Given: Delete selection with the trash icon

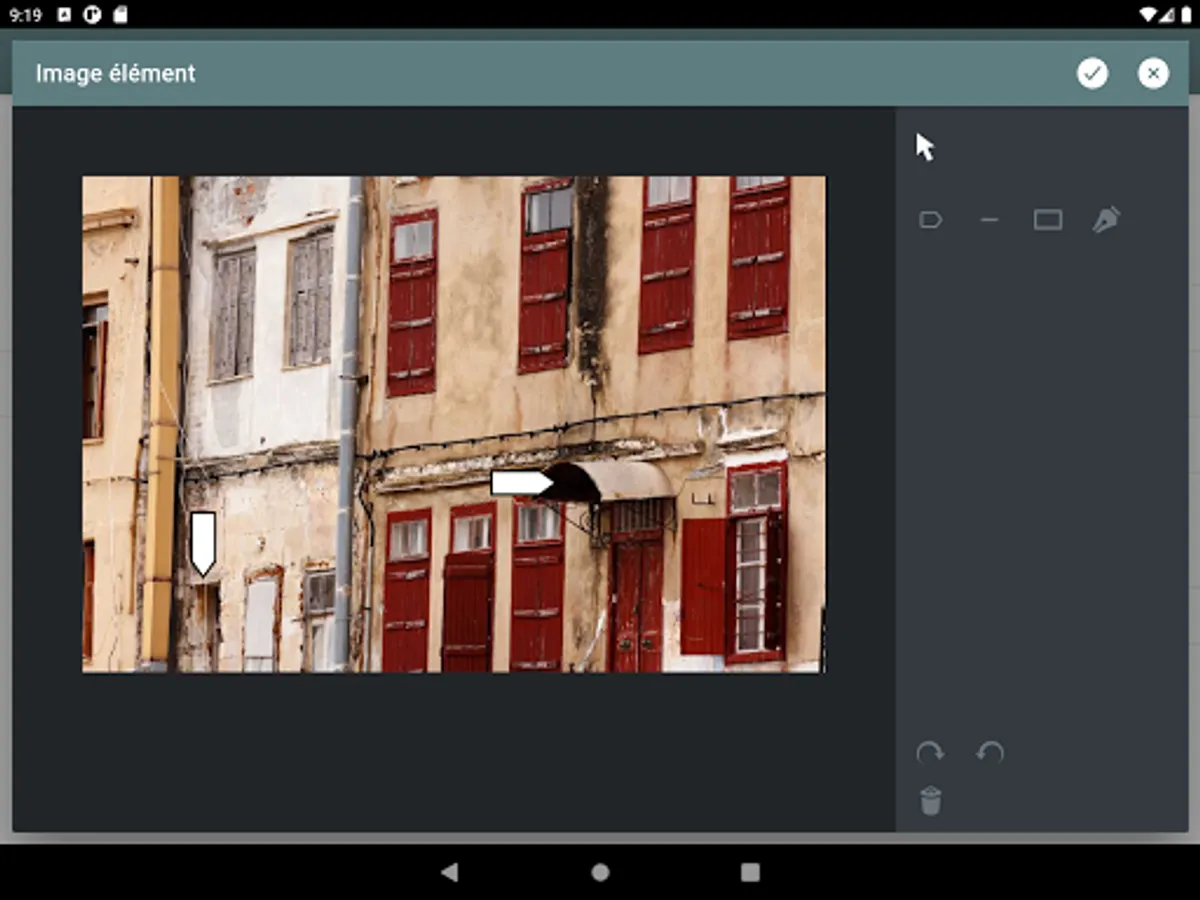Looking at the screenshot, I should click(x=930, y=801).
